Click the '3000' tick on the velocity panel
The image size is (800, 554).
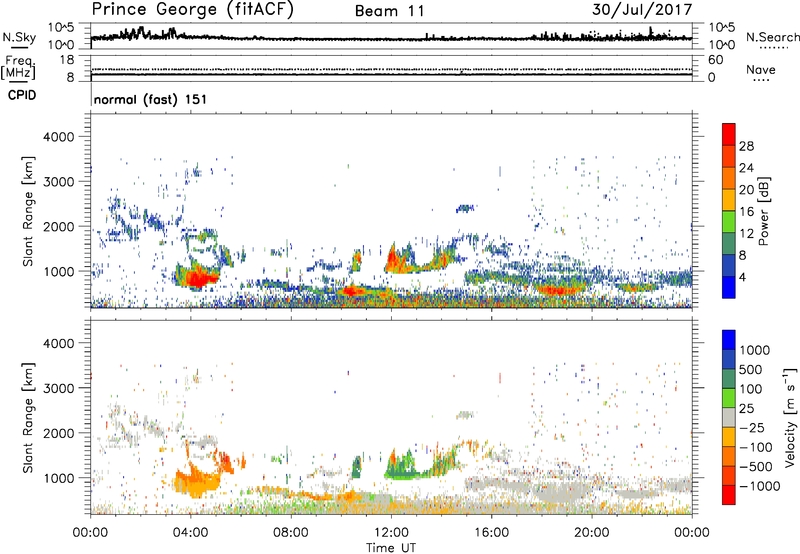58,388
